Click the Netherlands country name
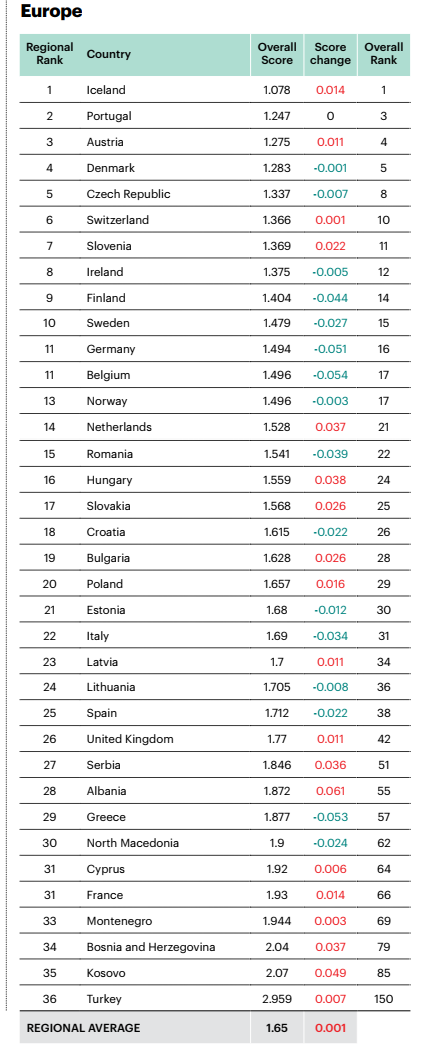The height and width of the screenshot is (1058, 428). (x=119, y=427)
